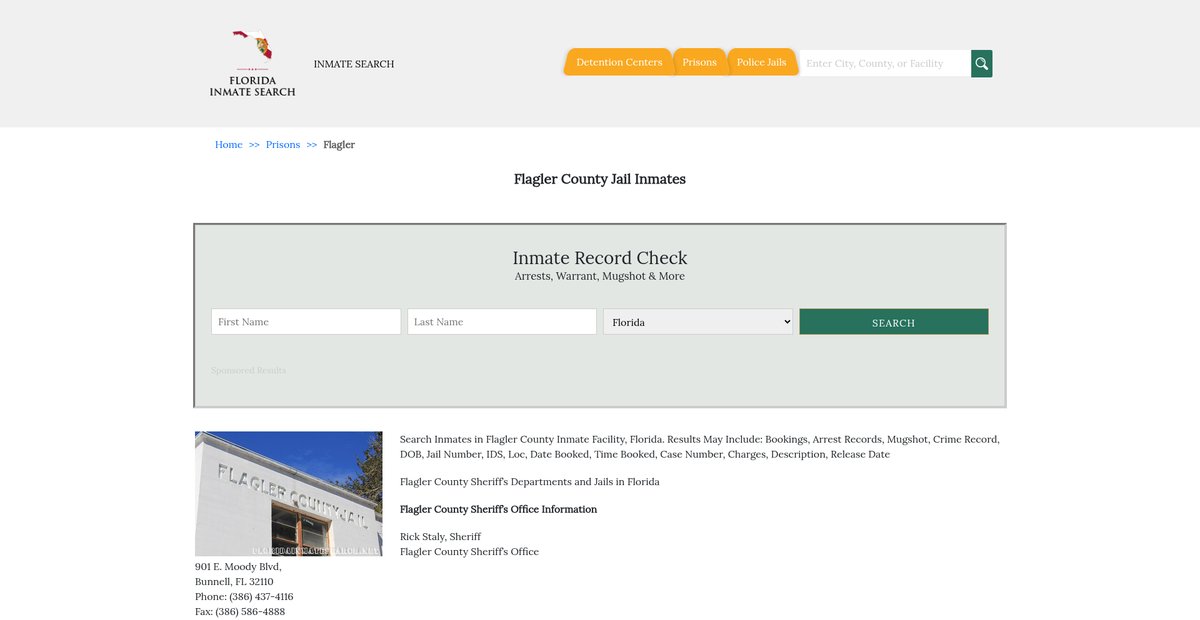Click the Bunnell, FL 32110 line

point(234,582)
